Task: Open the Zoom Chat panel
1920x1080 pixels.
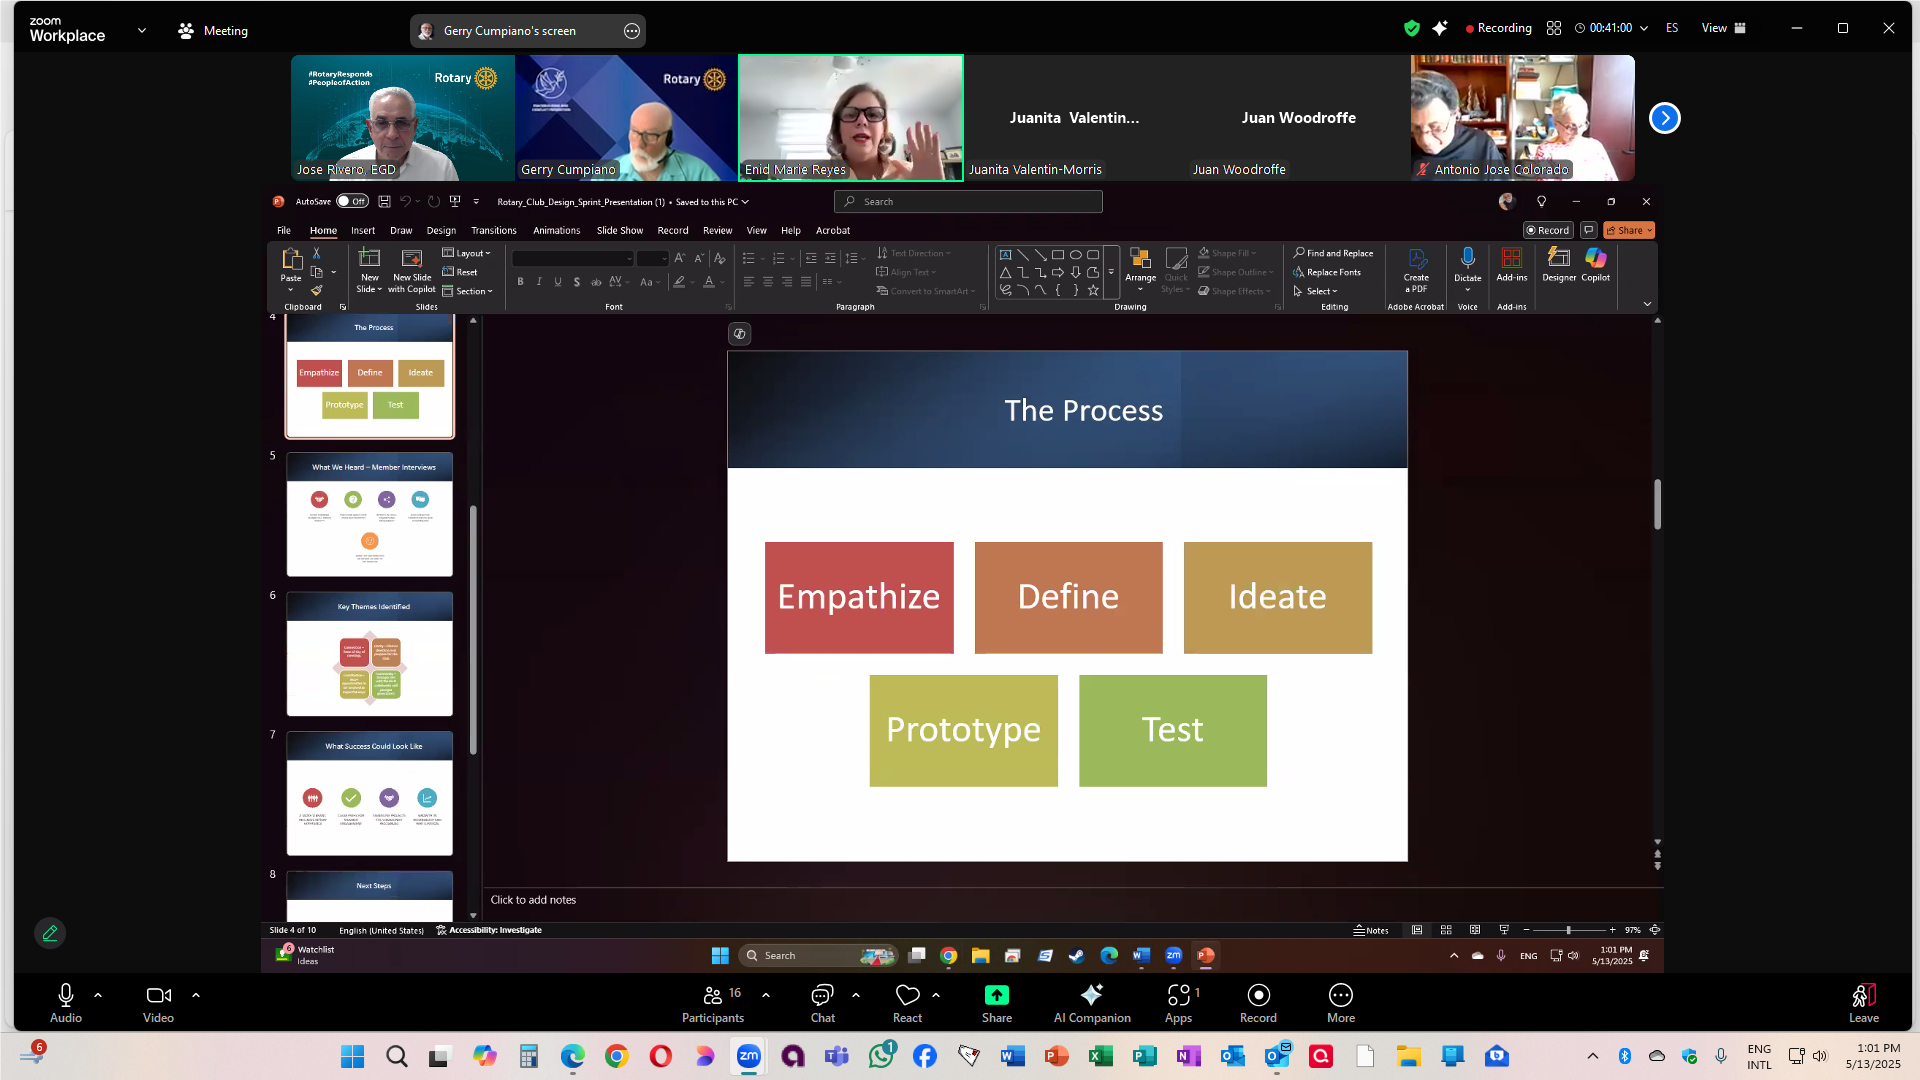Action: [x=822, y=996]
